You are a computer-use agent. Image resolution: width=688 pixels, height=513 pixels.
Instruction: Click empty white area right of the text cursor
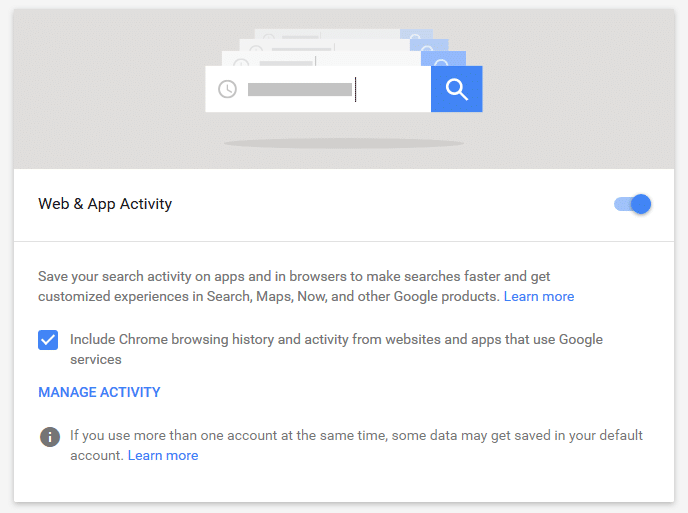pyautogui.click(x=394, y=90)
